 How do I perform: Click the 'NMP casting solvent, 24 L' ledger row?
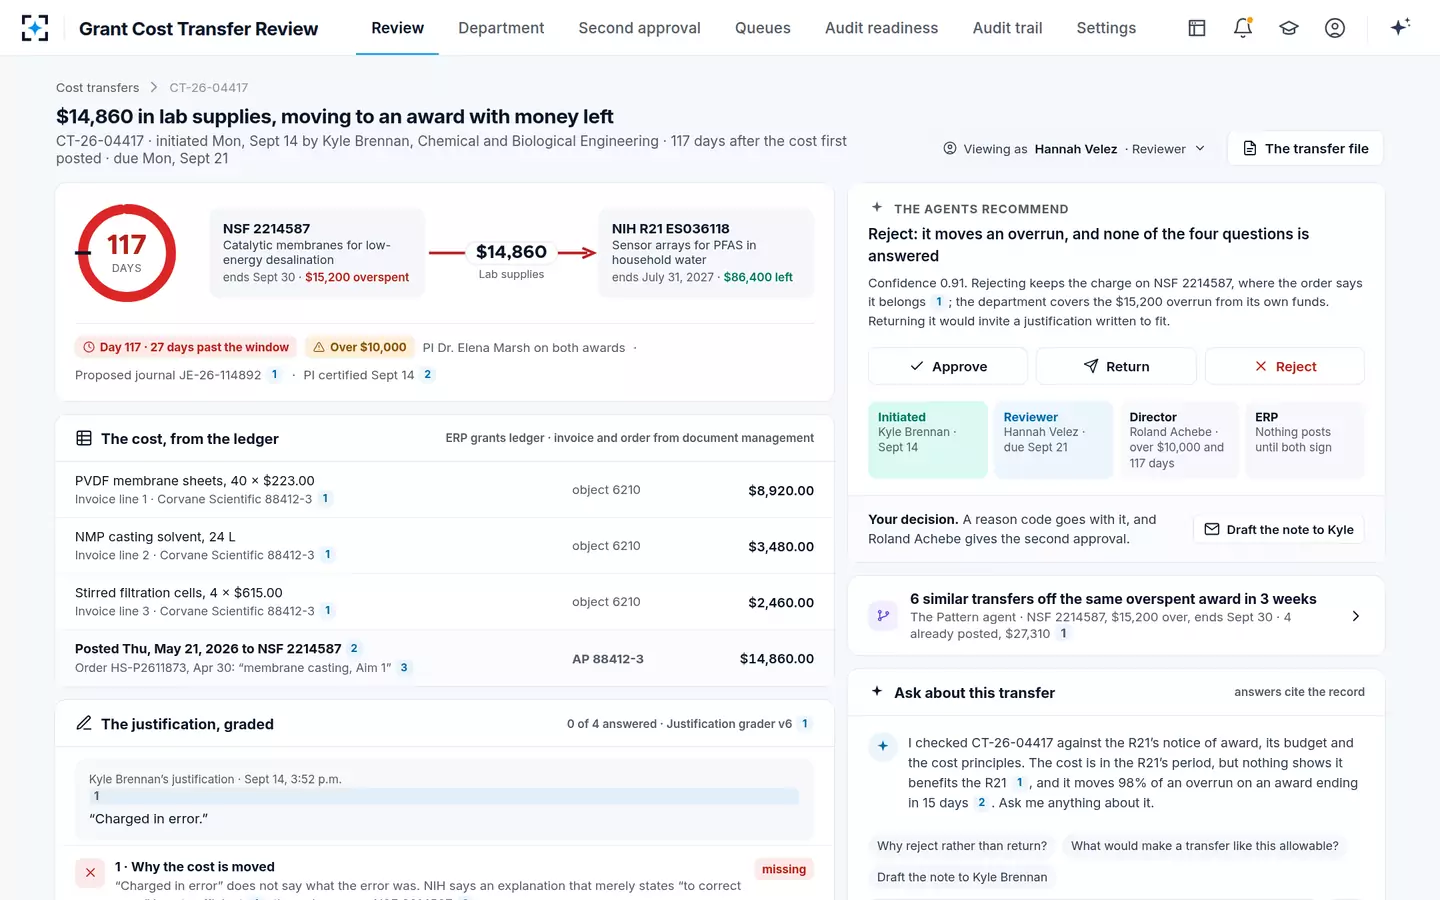click(x=445, y=546)
